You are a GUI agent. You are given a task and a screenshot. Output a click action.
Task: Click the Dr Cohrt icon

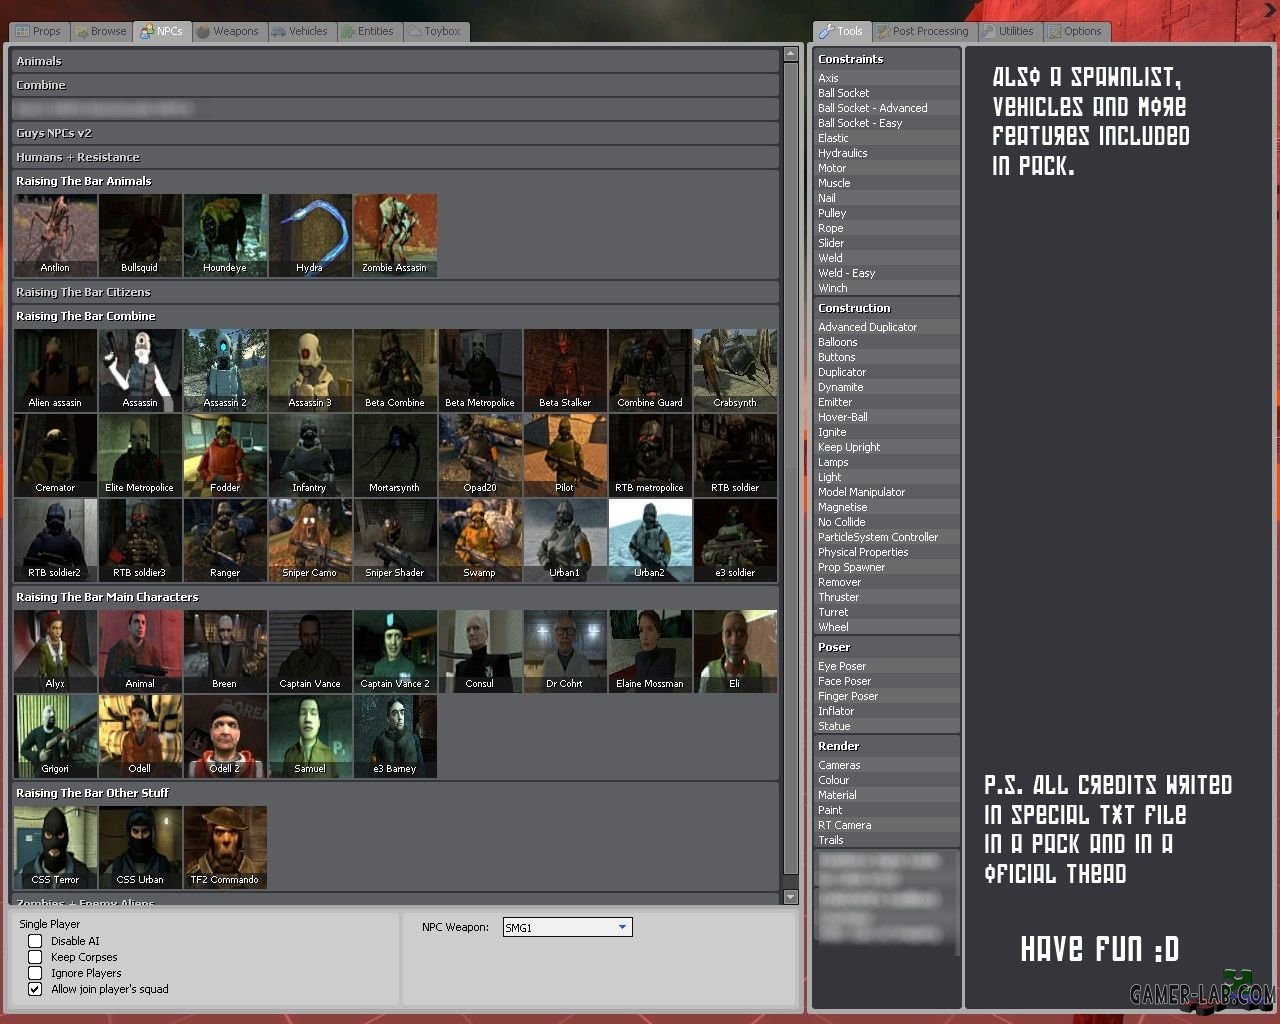coord(565,652)
